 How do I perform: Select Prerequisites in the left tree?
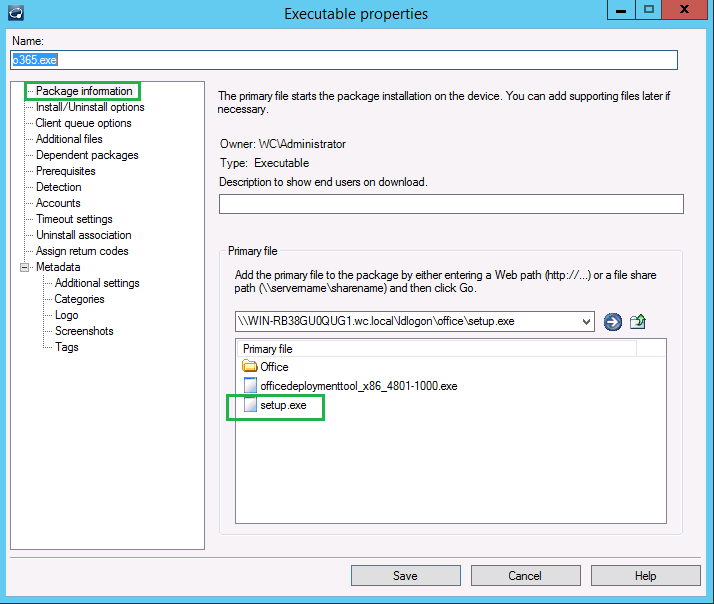coord(66,171)
